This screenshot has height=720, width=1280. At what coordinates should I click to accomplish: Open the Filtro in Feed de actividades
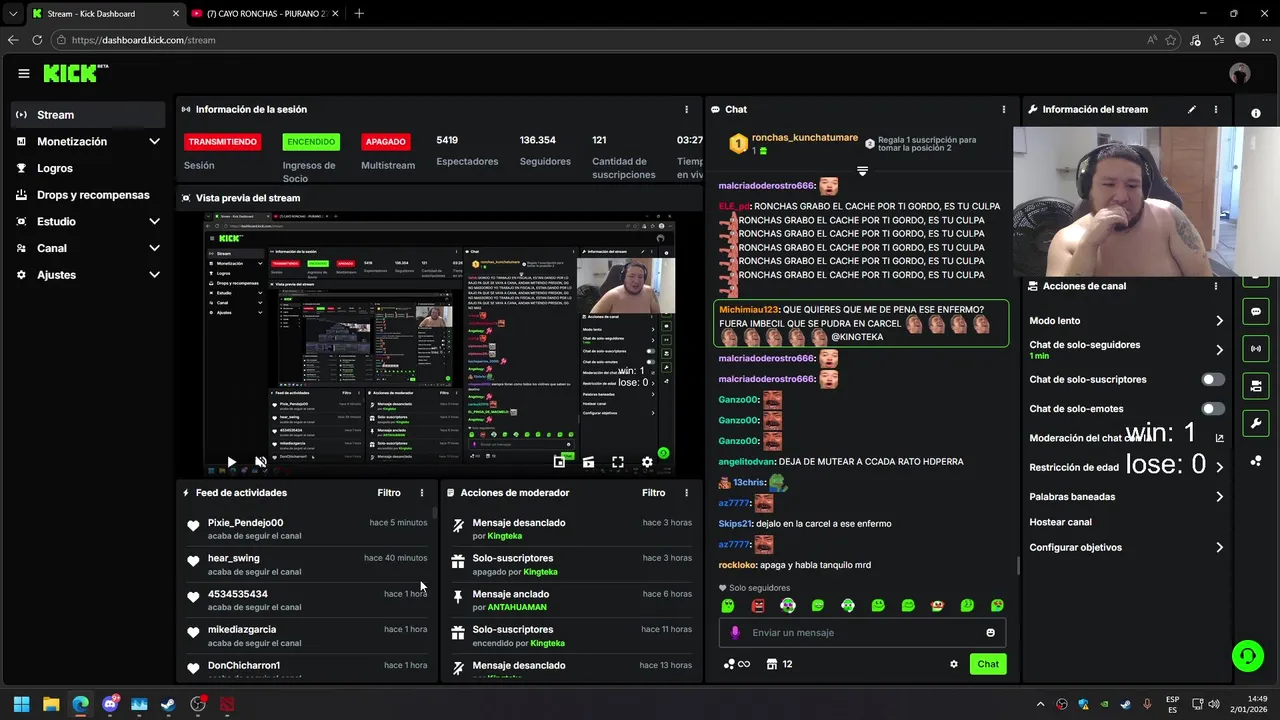pos(389,493)
